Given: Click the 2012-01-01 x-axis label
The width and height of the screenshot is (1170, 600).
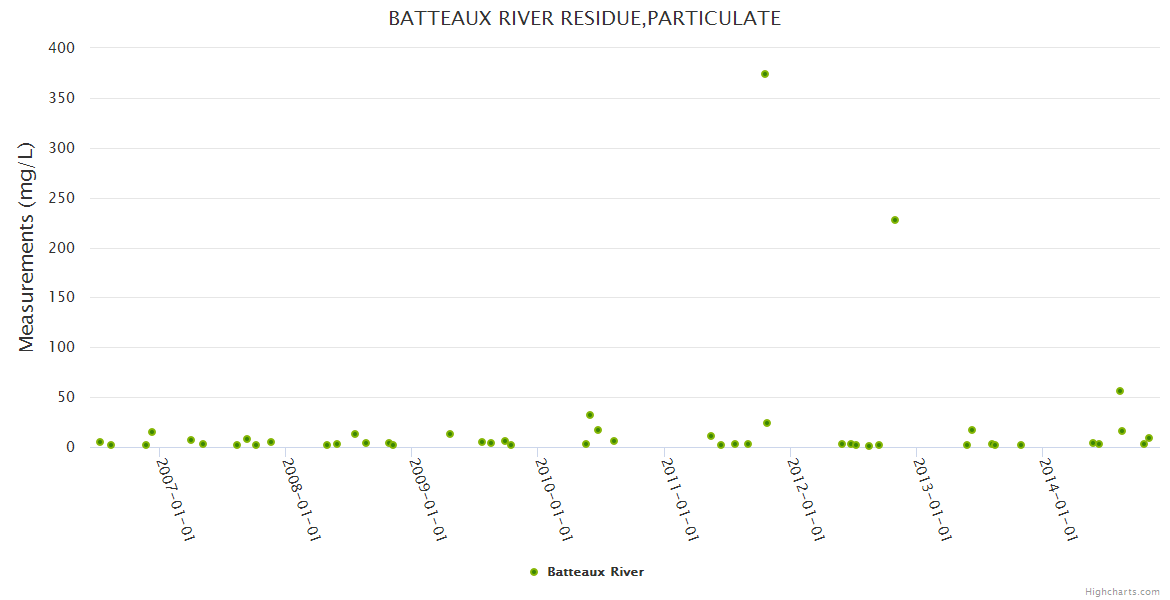Looking at the screenshot, I should coord(805,499).
